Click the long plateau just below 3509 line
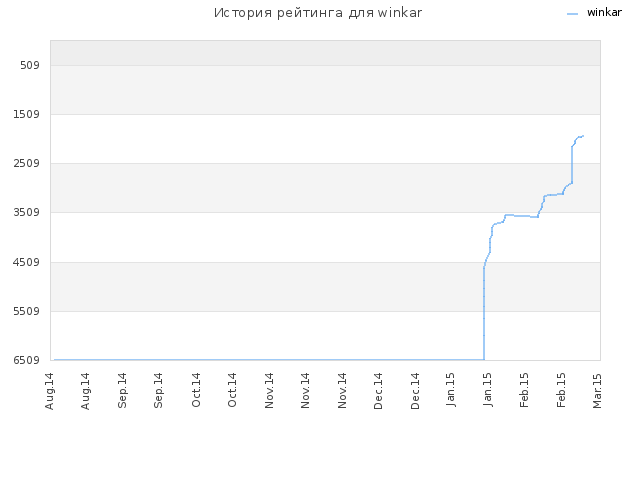Viewport: 640px width, 480px height. coord(522,216)
